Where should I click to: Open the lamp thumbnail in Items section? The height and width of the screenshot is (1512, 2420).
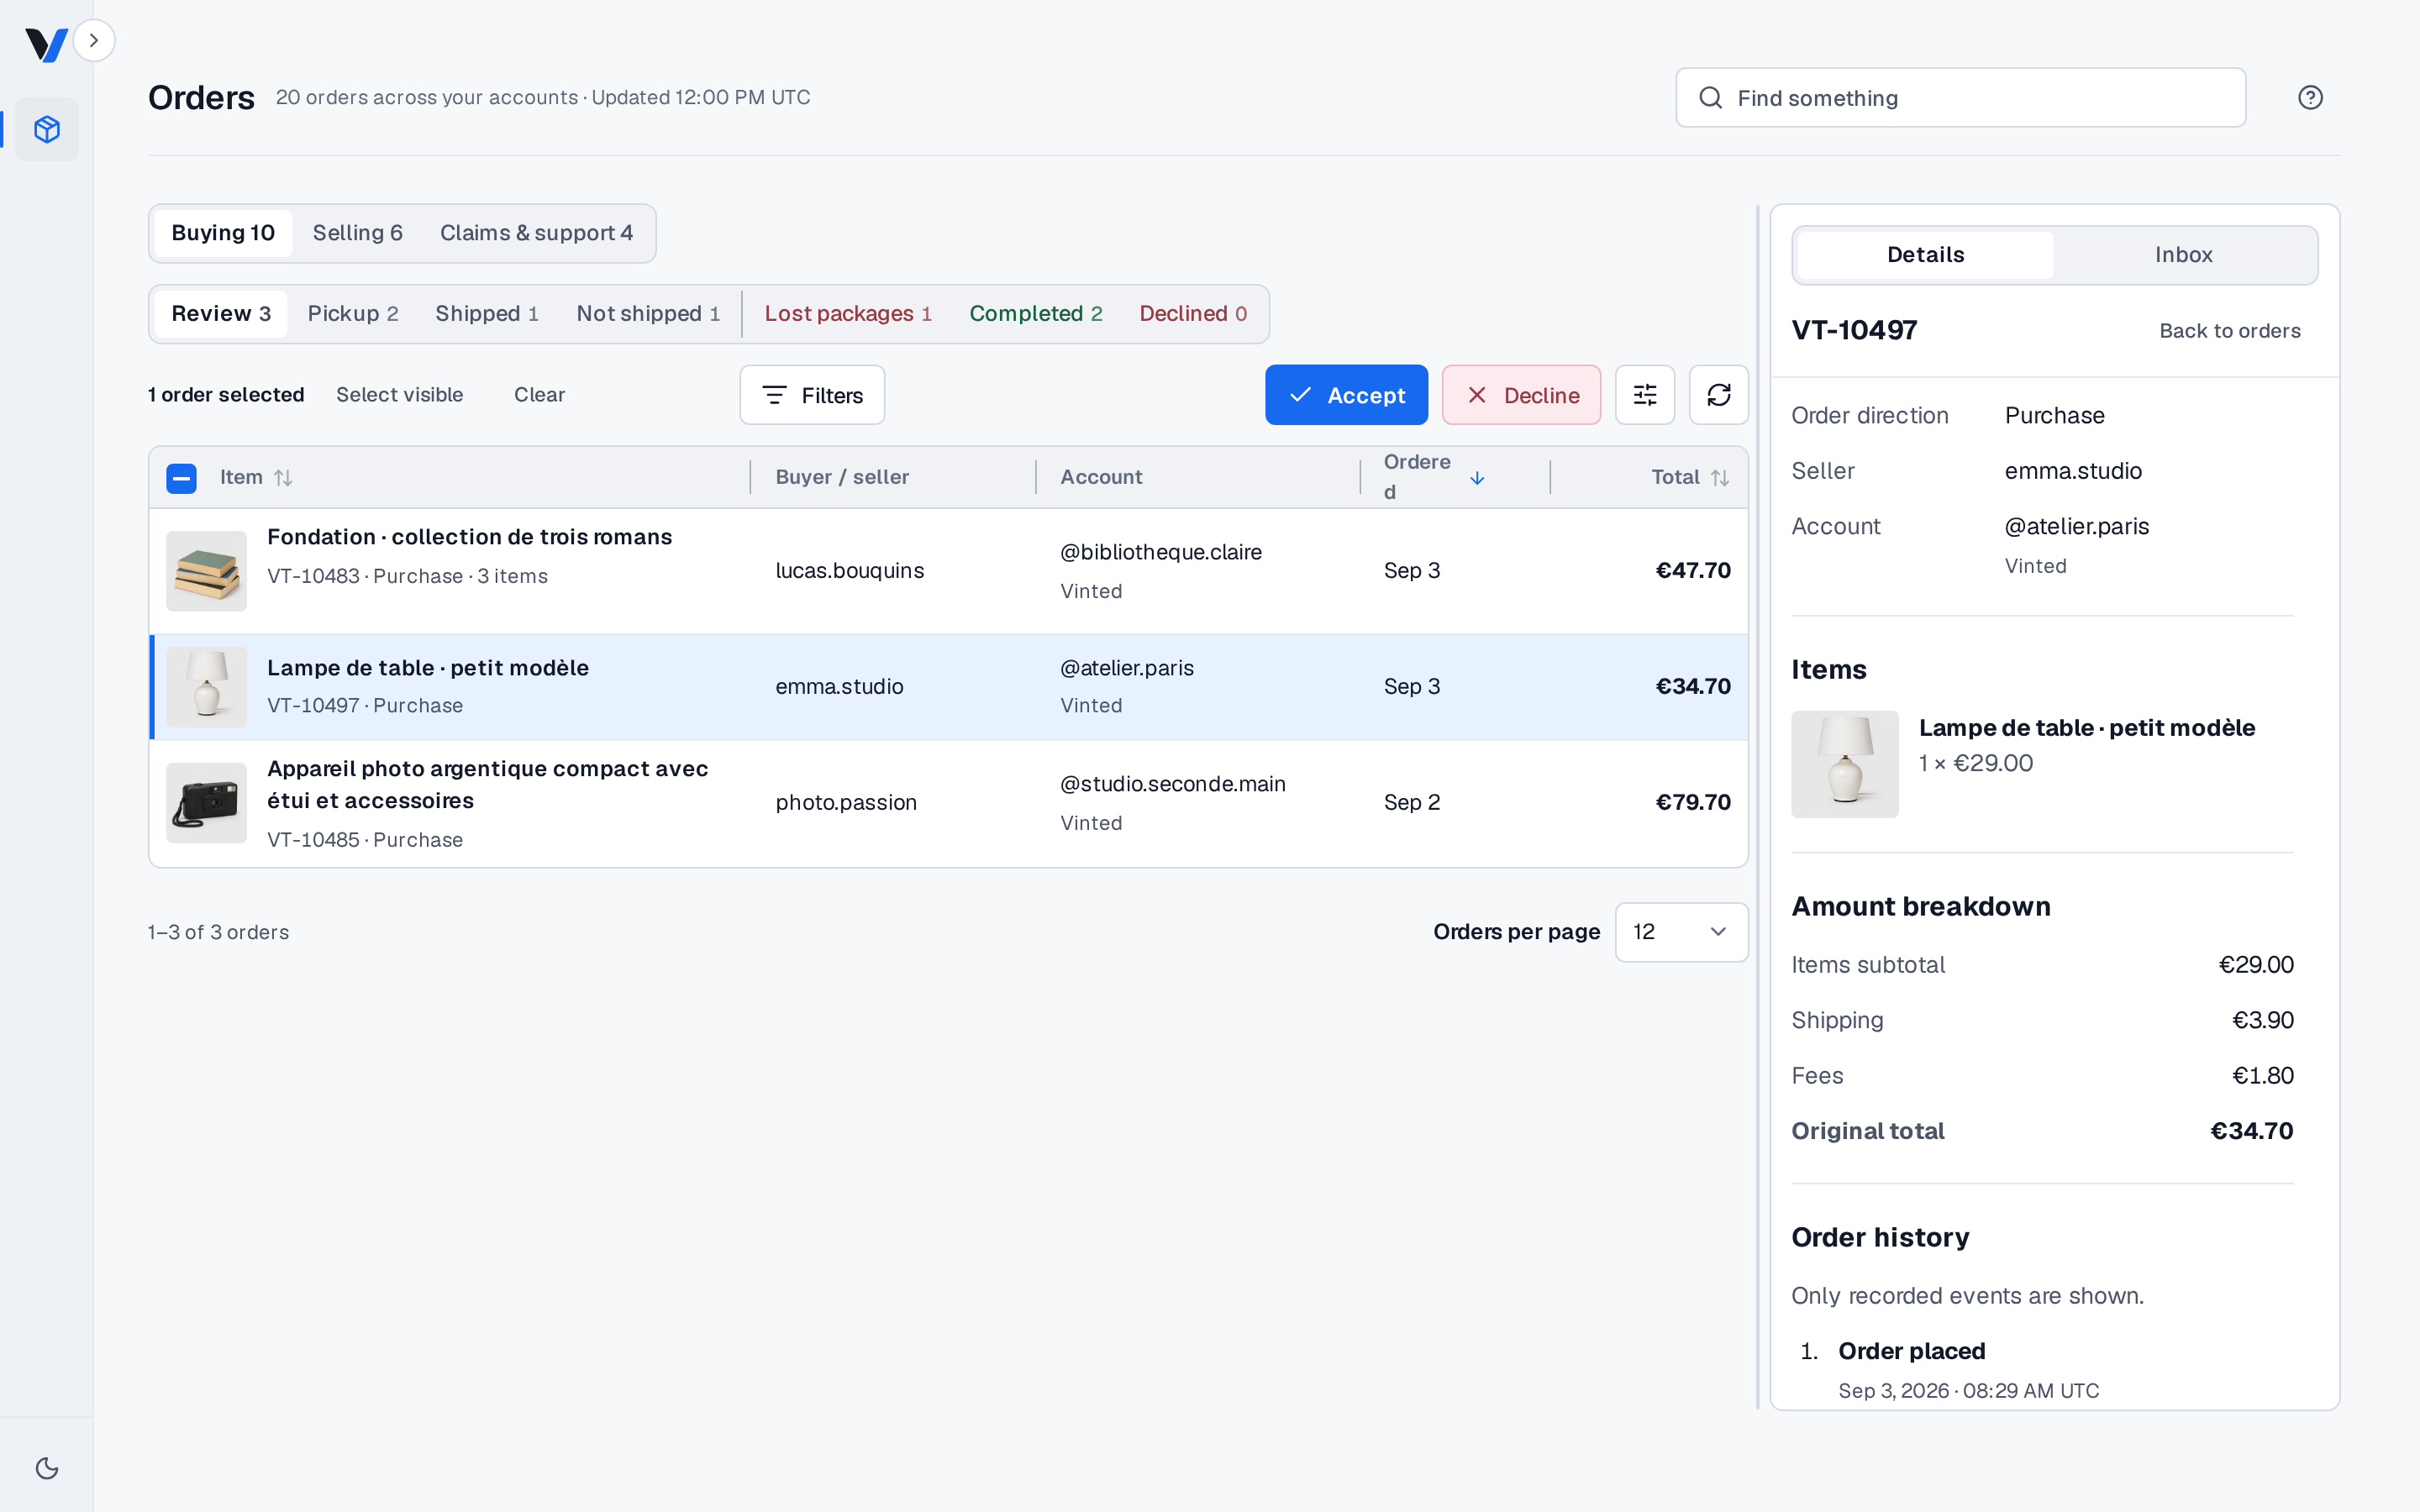[x=1845, y=764]
